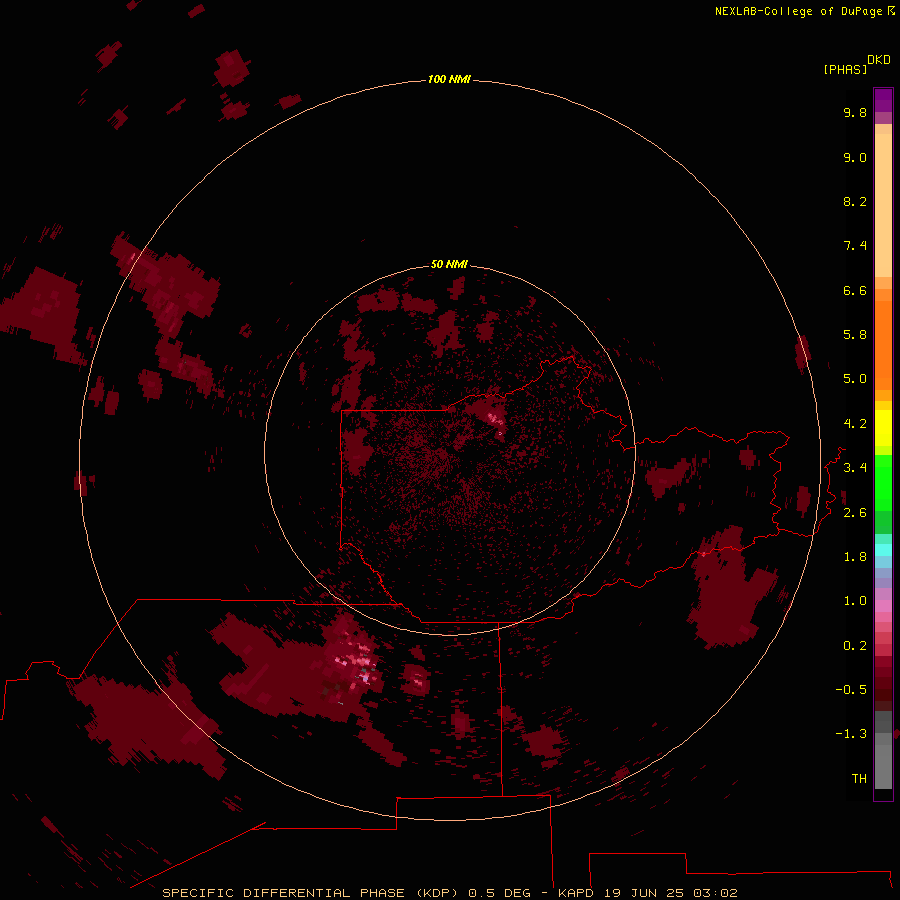
Task: Click the 100 NMI range ring label
Action: click(x=449, y=79)
